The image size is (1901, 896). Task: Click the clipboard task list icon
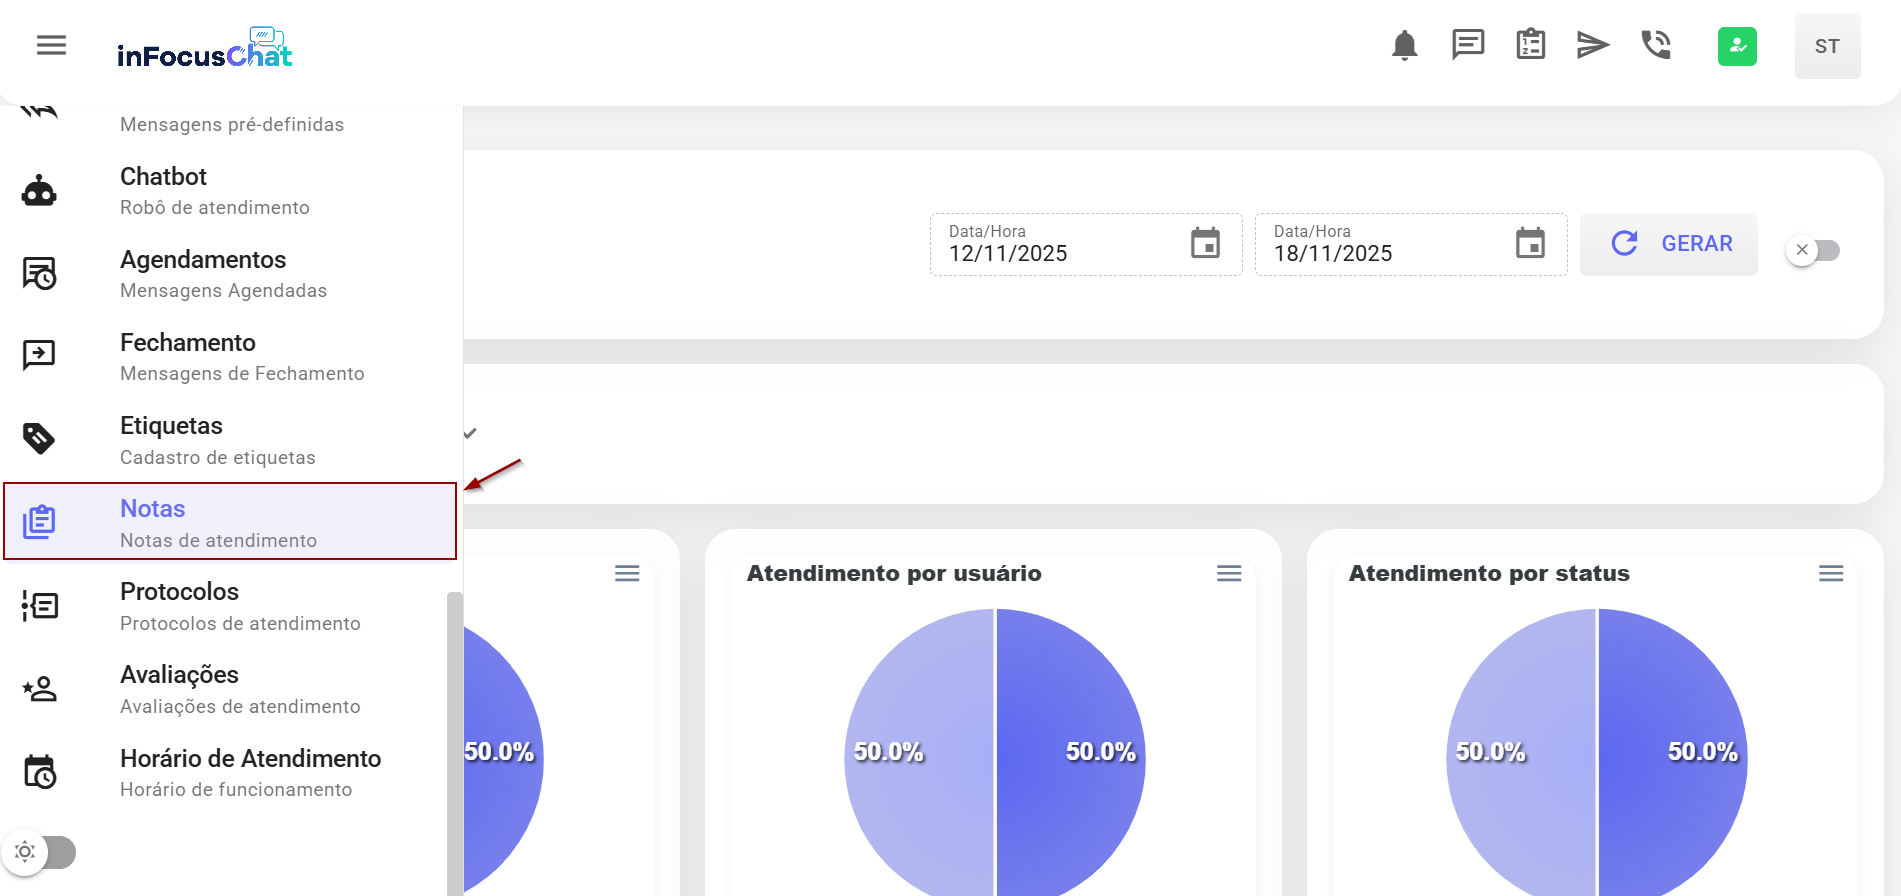pyautogui.click(x=1530, y=45)
